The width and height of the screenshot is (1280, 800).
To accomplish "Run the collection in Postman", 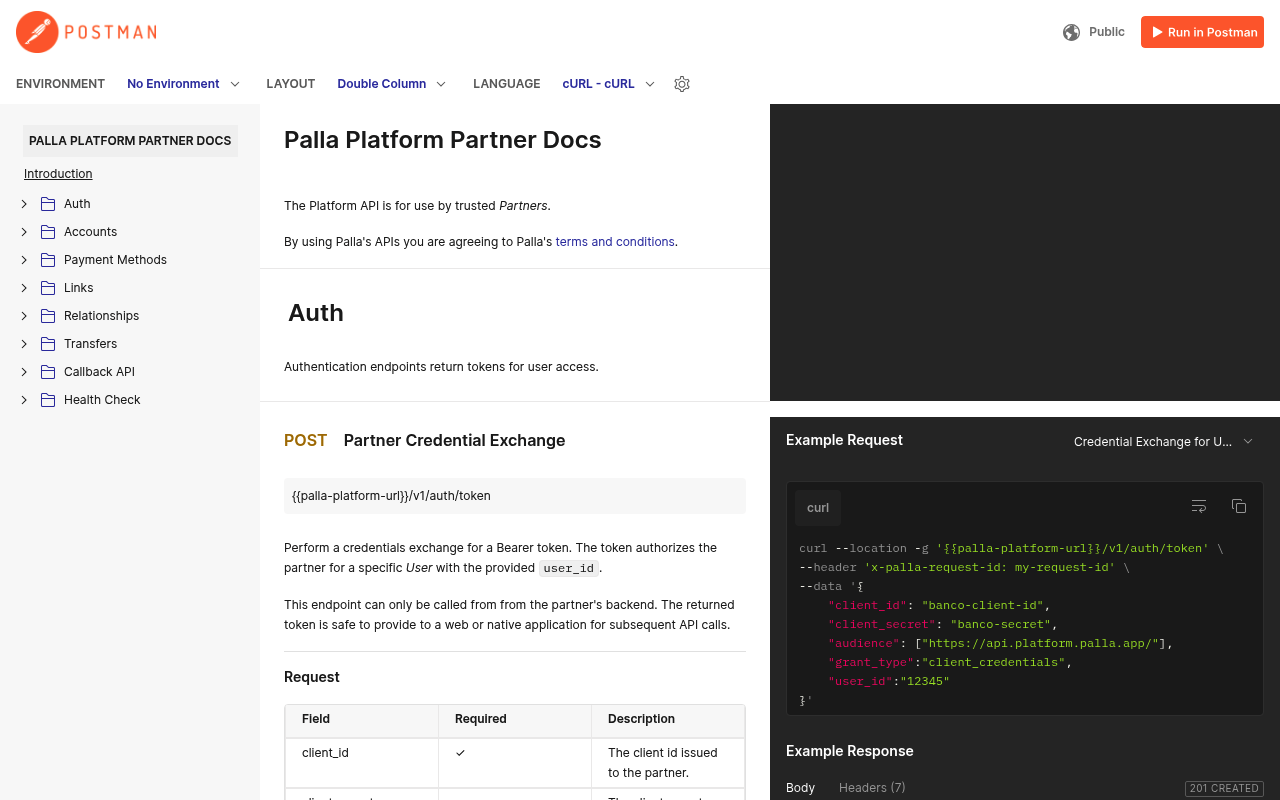I will 1202,32.
